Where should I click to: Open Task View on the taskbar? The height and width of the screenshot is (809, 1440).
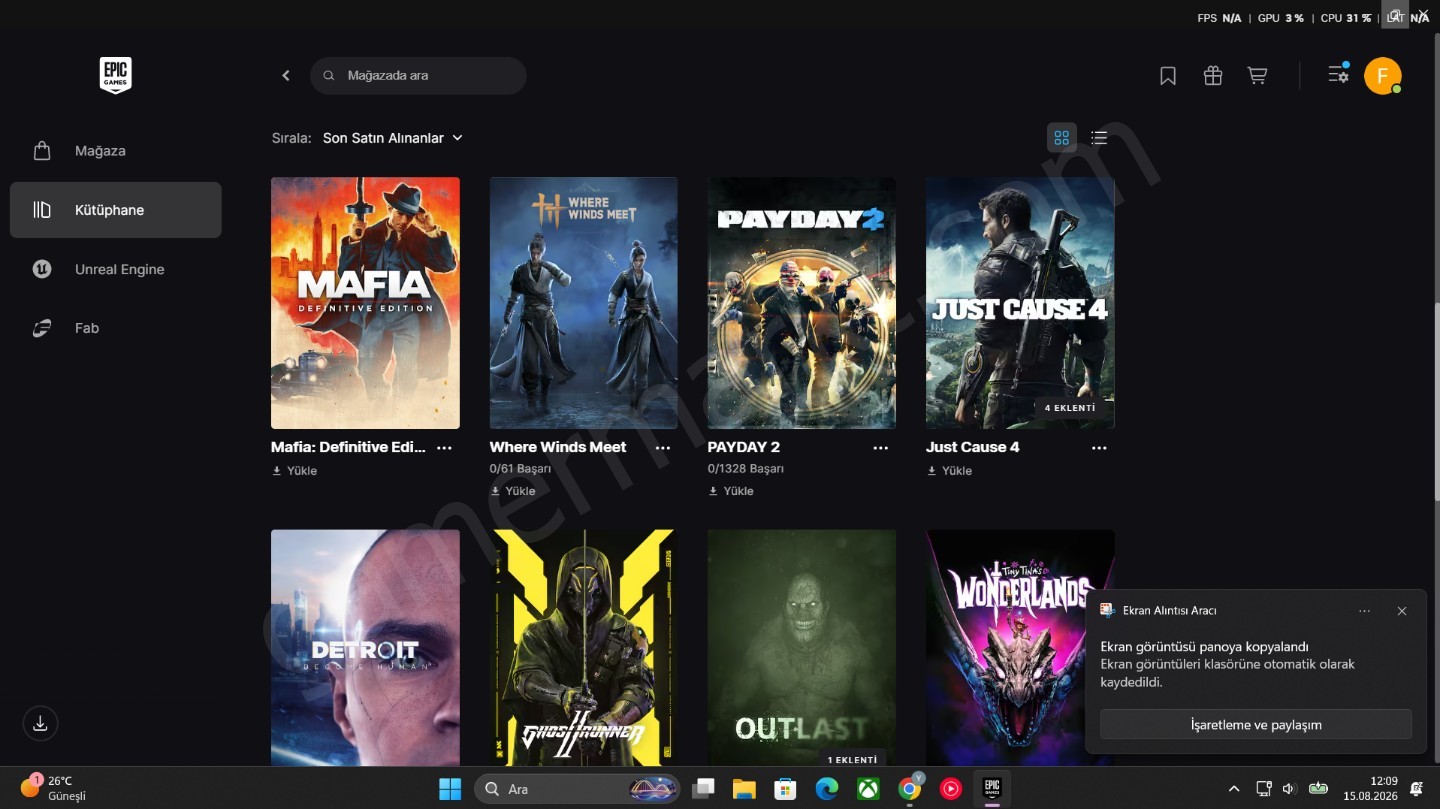point(704,789)
